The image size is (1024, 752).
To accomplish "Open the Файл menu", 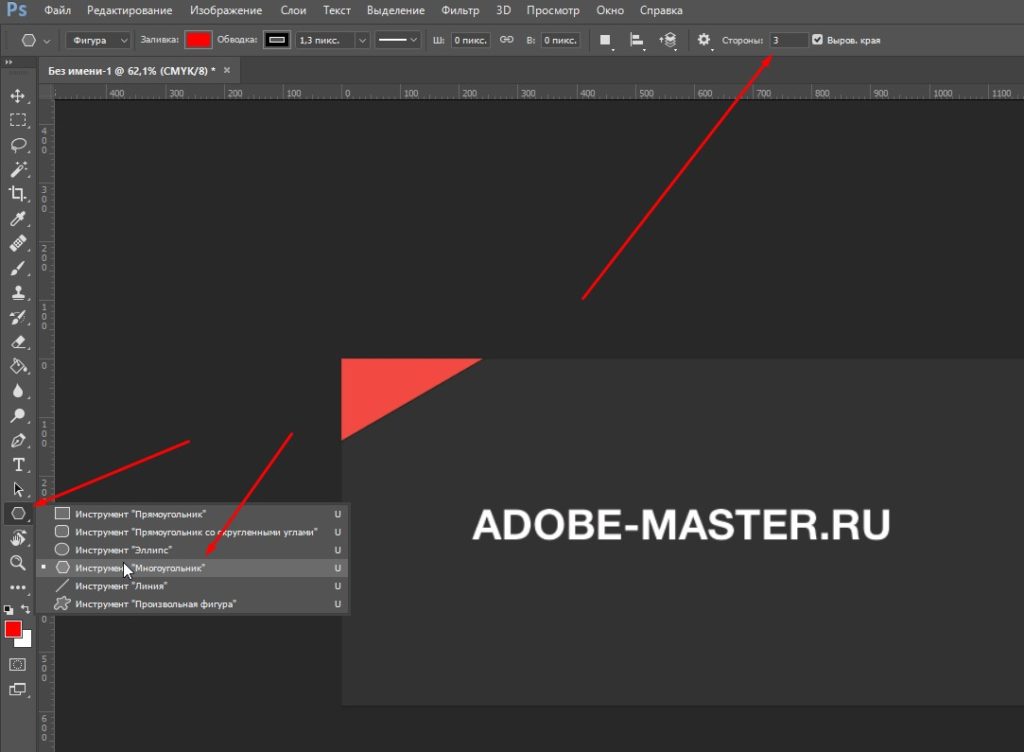I will pyautogui.click(x=57, y=10).
